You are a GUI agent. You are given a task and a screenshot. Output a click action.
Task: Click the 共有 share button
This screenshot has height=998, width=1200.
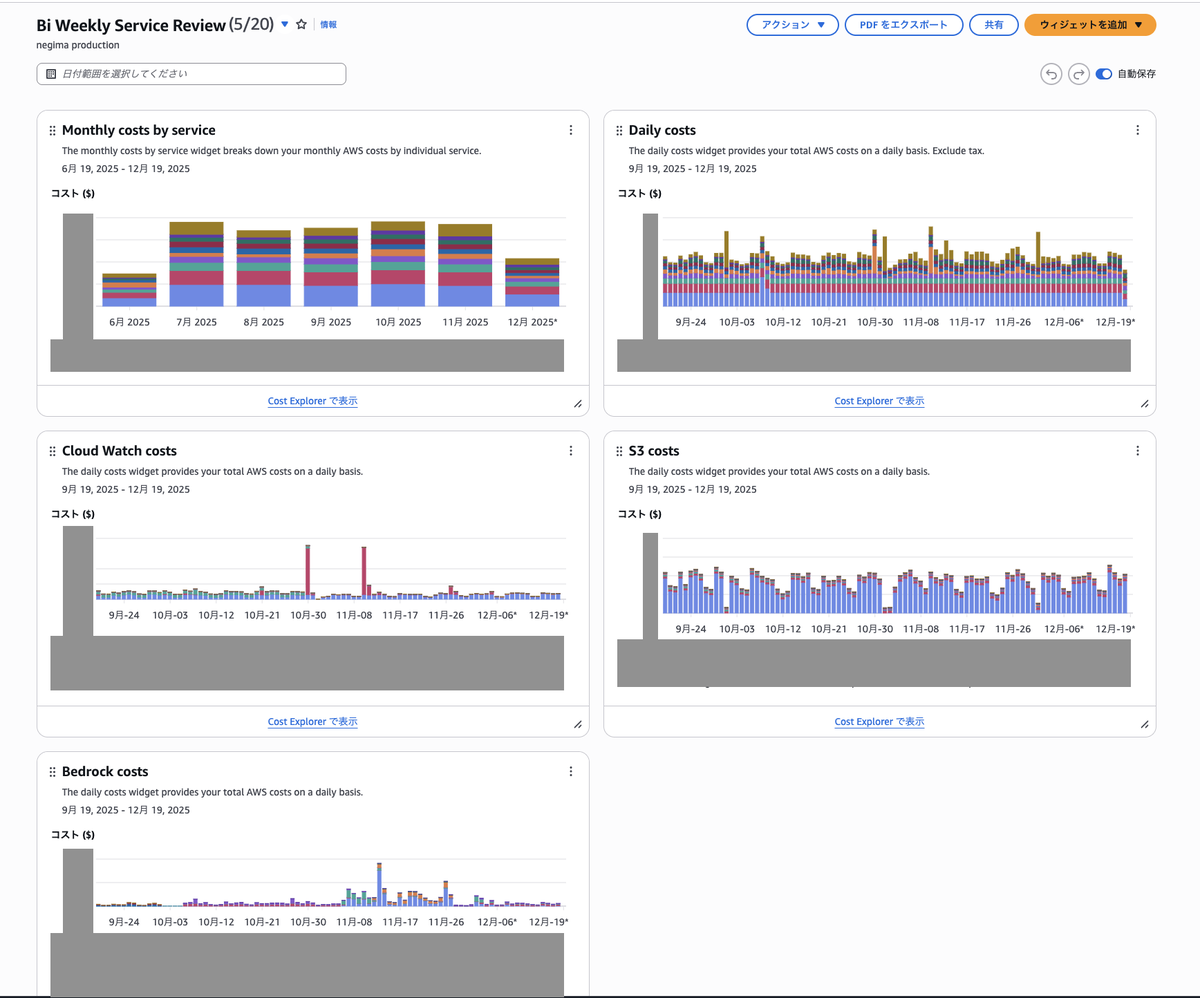tap(994, 25)
